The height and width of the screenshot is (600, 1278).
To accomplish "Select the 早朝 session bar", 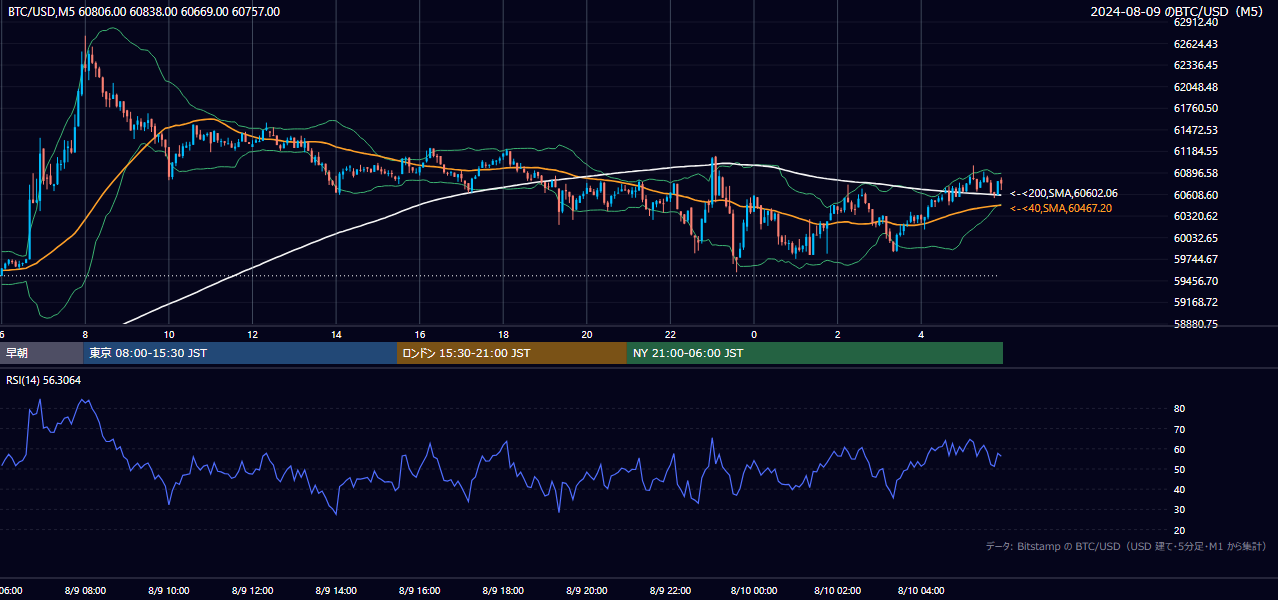I will 42,353.
